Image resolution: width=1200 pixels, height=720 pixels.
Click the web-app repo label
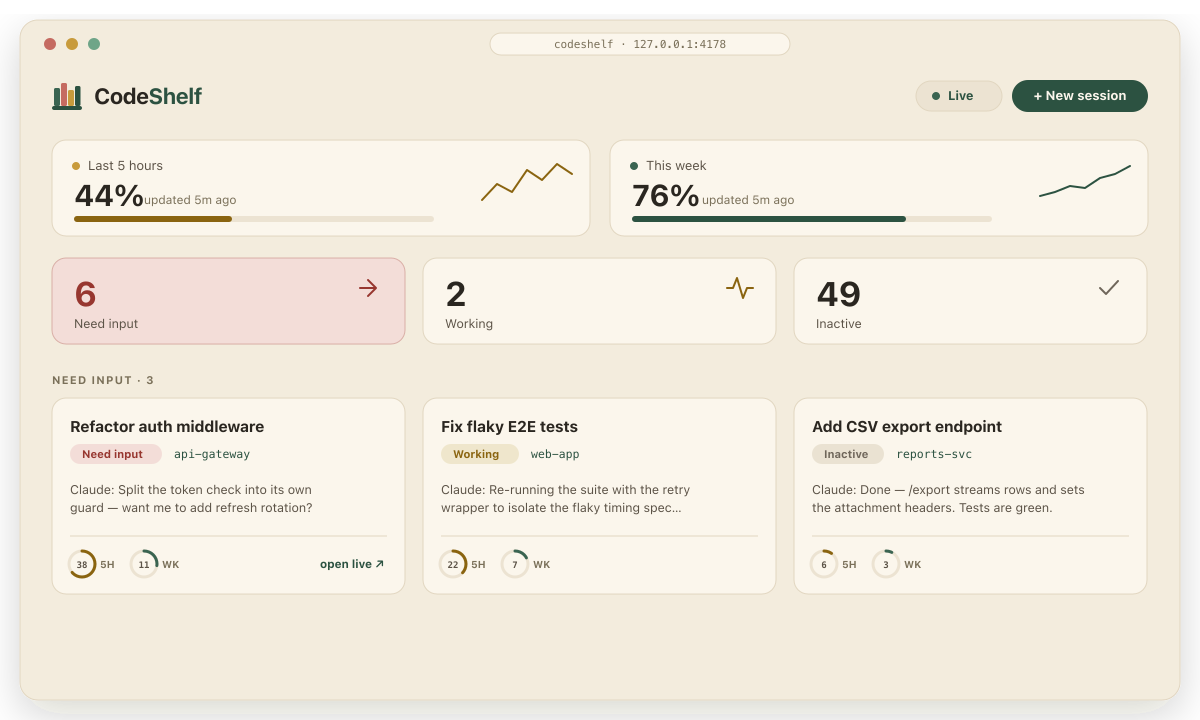pyautogui.click(x=555, y=454)
